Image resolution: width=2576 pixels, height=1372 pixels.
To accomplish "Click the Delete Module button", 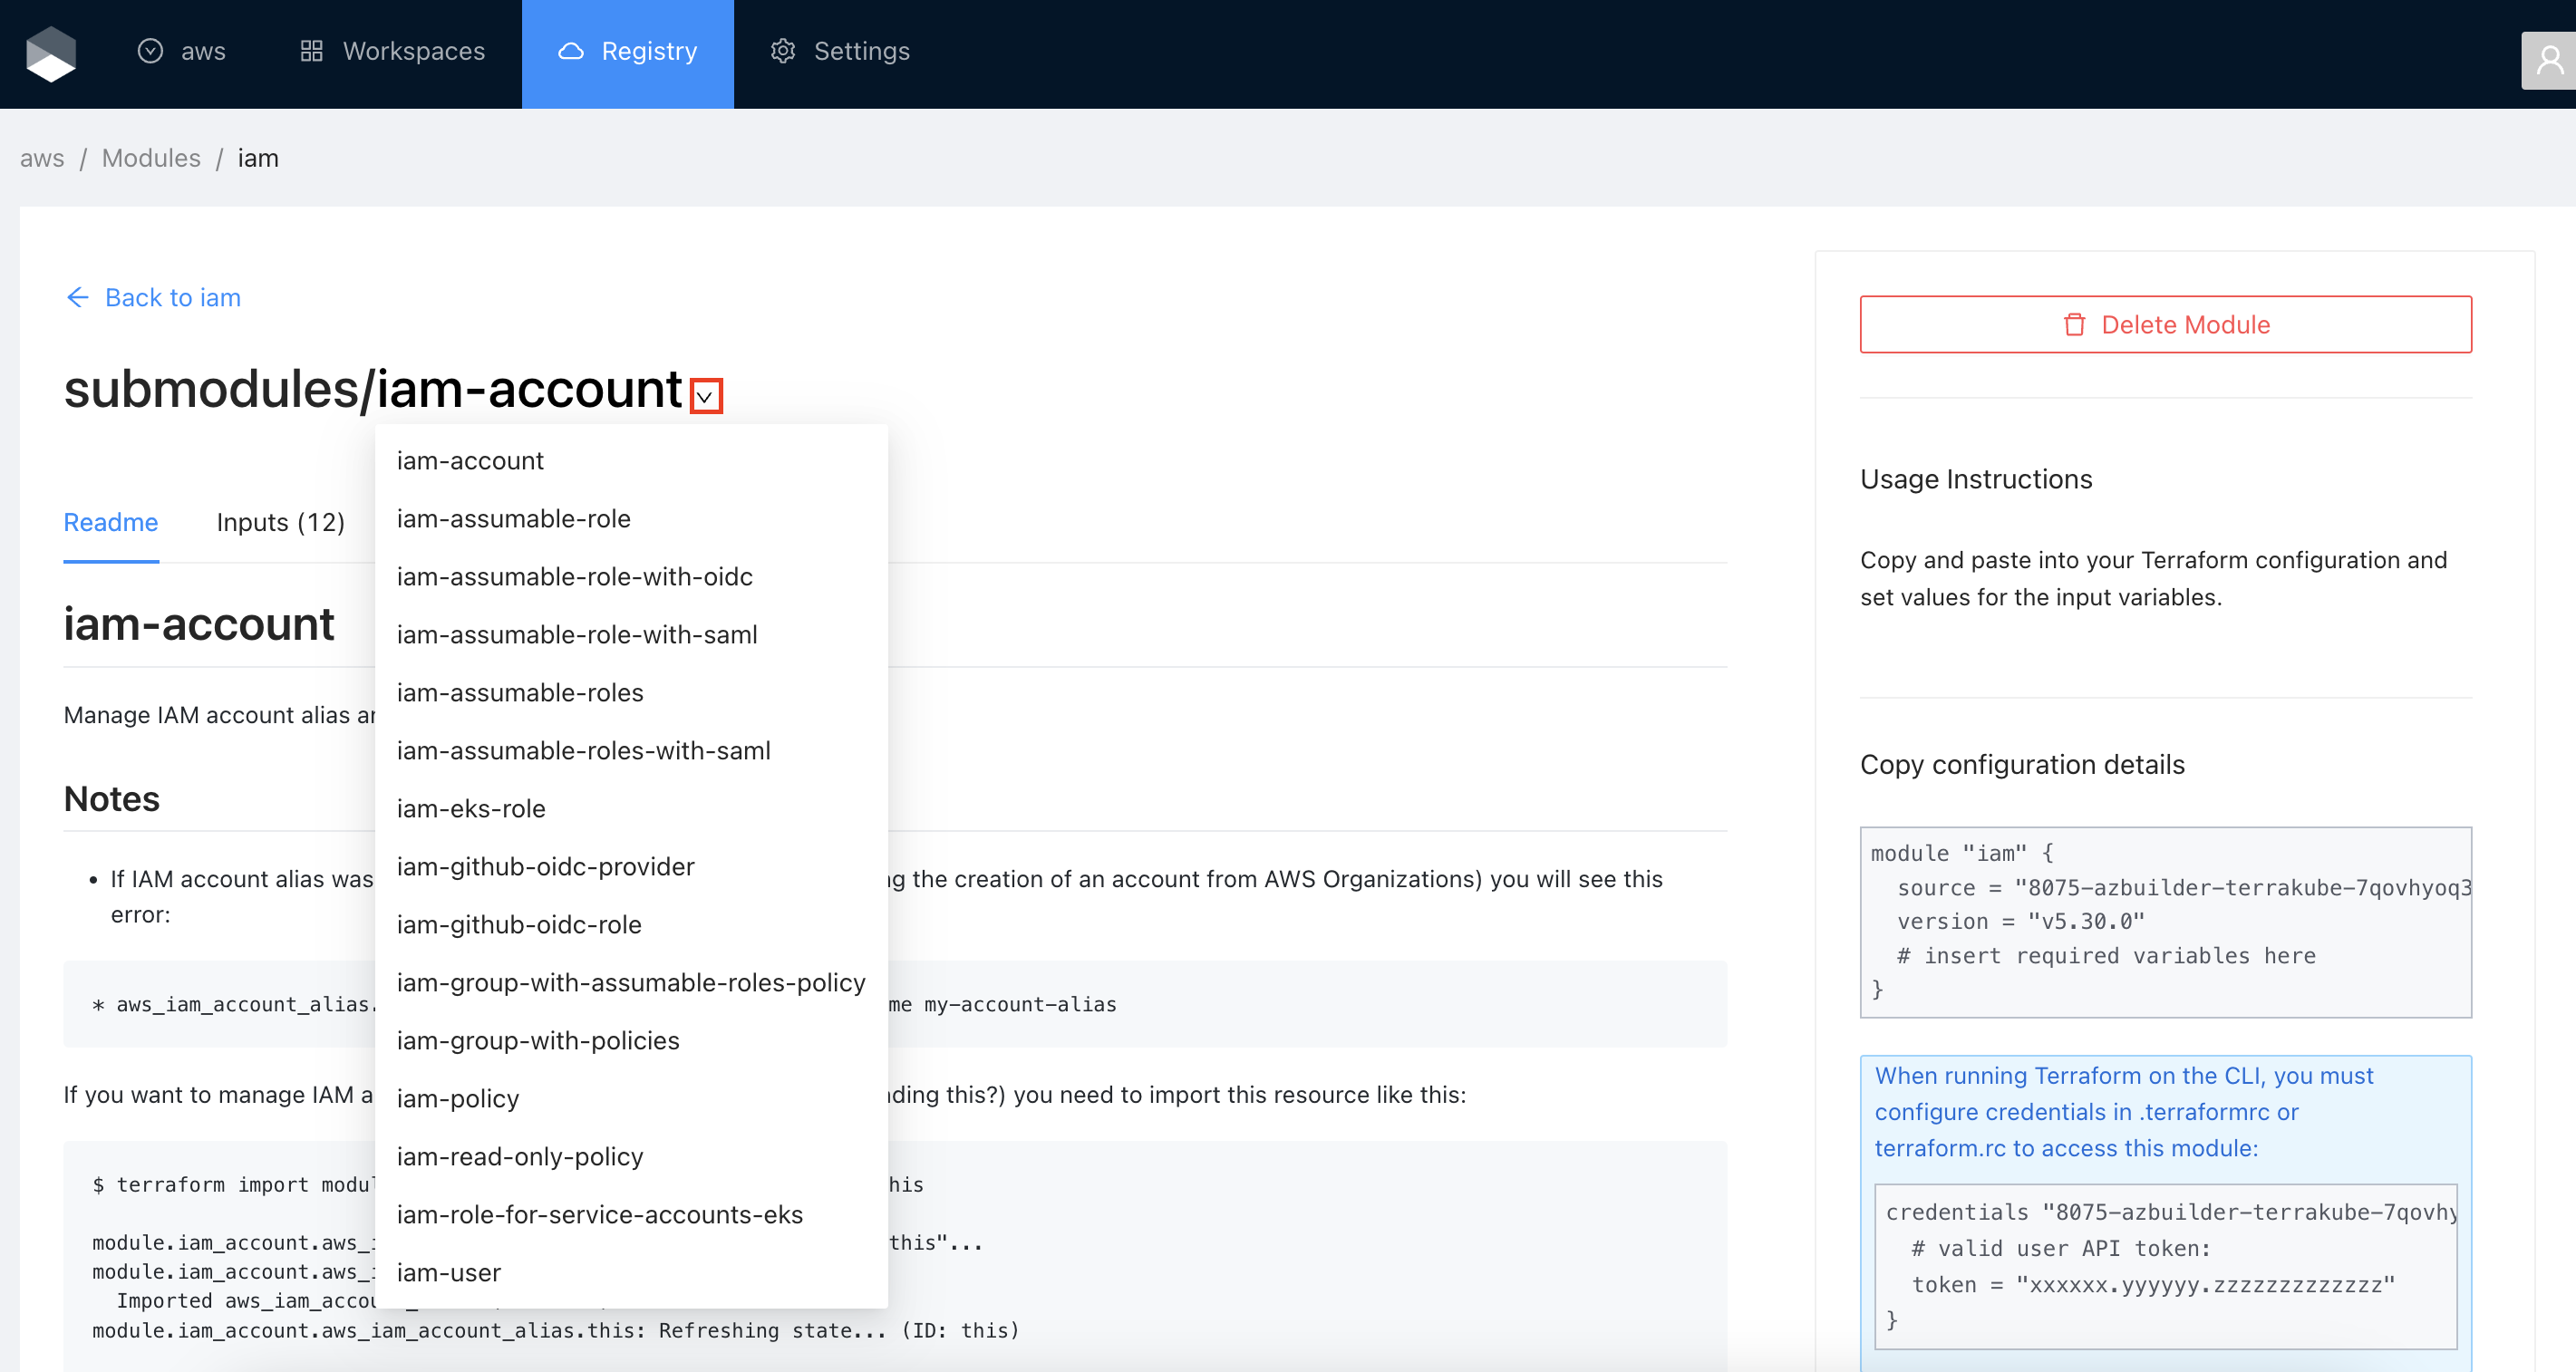I will pyautogui.click(x=2165, y=324).
